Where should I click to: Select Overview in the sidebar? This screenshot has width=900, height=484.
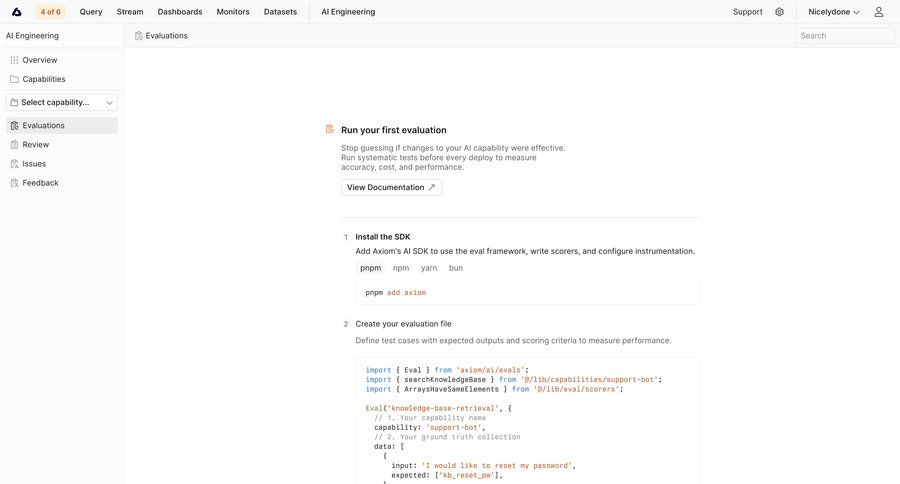(62, 60)
